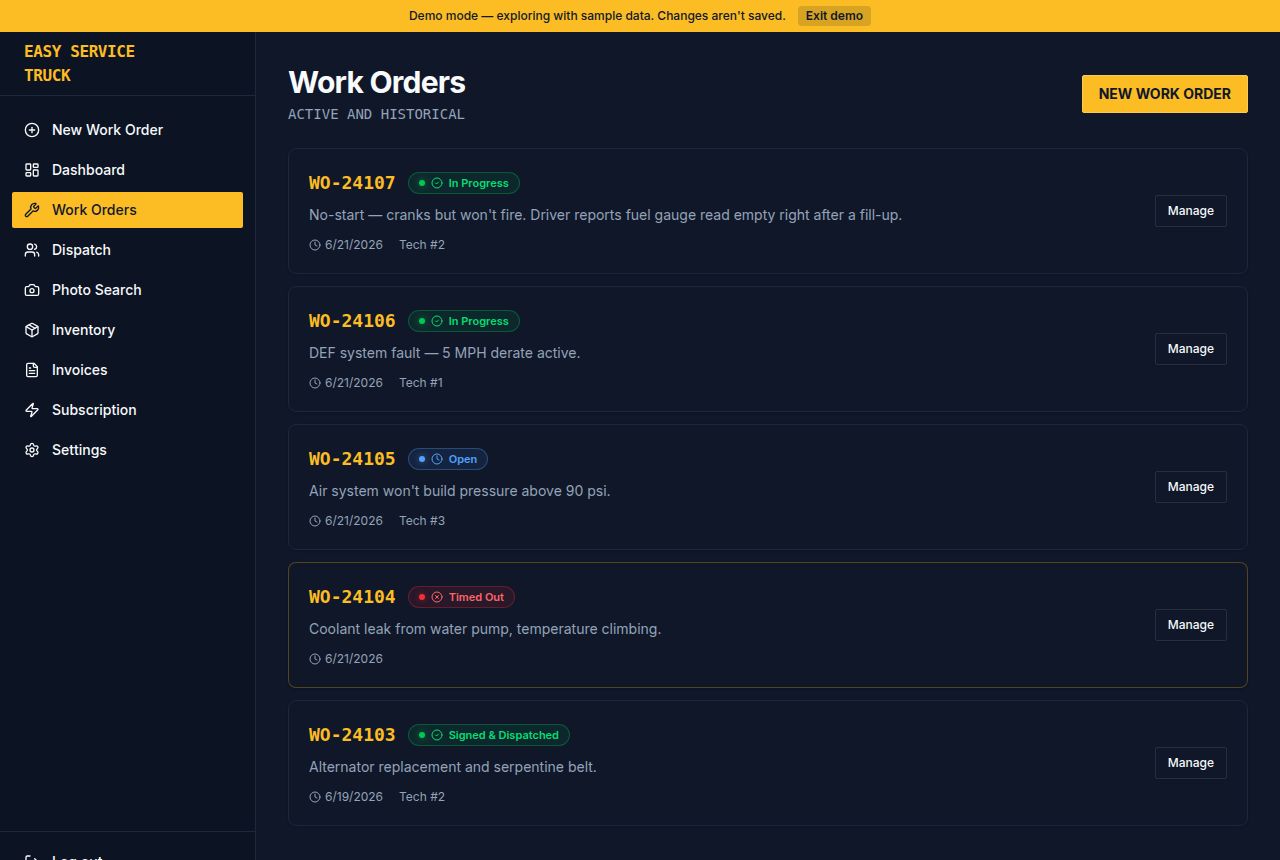Click the Settings gear icon
Screen dimensions: 1280x860
(x=32, y=450)
